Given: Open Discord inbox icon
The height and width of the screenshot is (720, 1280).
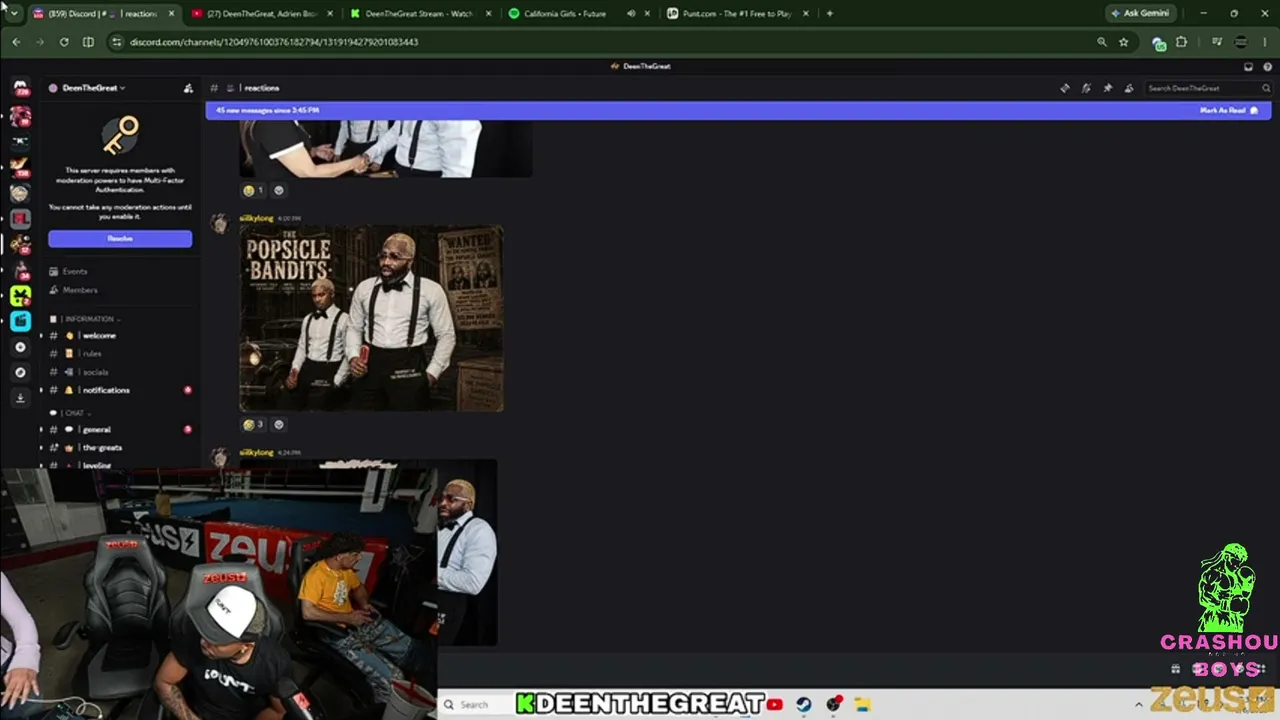Looking at the screenshot, I should (1248, 67).
